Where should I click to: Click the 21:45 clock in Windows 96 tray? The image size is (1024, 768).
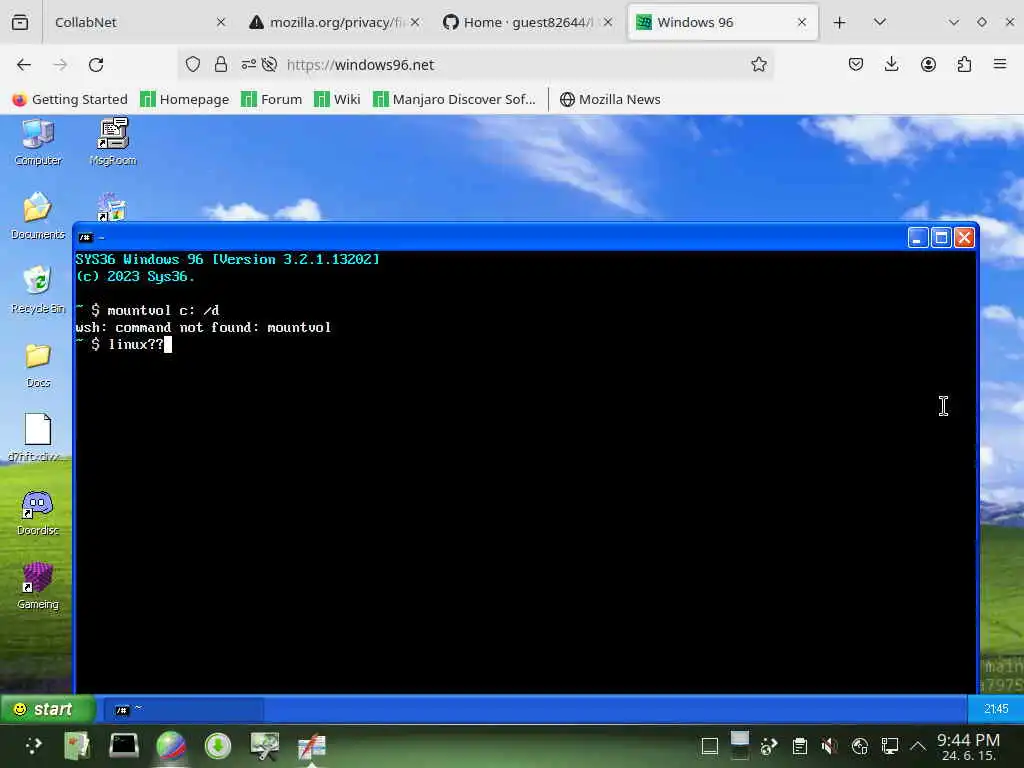tap(996, 709)
